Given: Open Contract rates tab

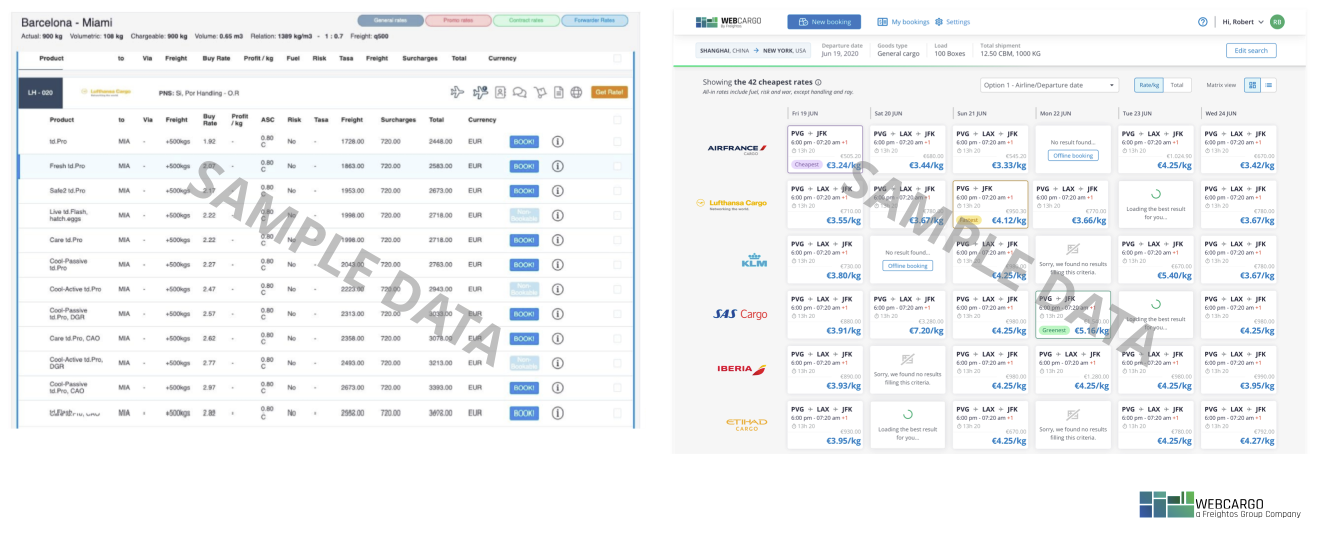Looking at the screenshot, I should [x=525, y=20].
